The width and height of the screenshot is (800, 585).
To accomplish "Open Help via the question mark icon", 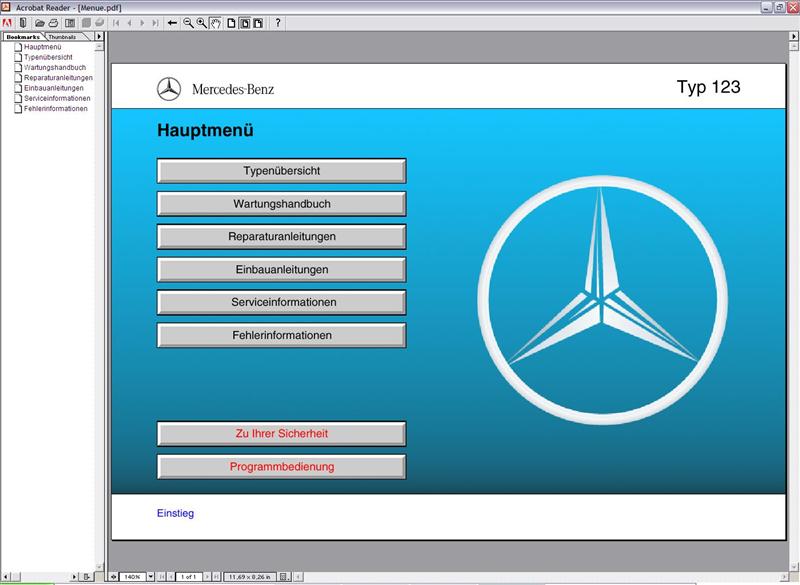I will tap(278, 23).
